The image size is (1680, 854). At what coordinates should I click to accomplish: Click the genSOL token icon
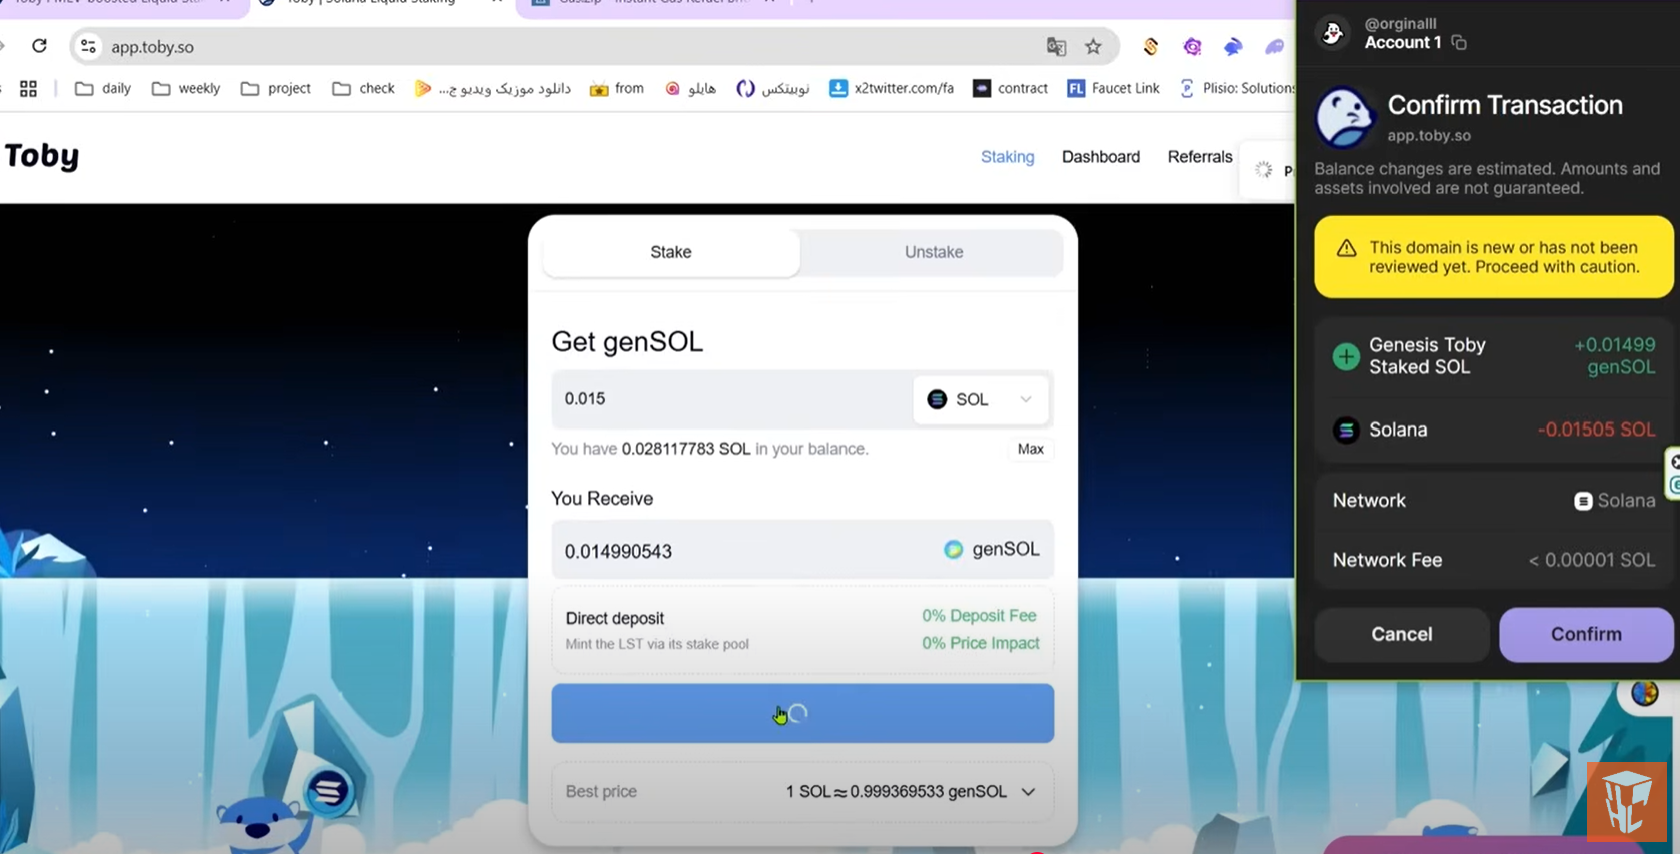(x=953, y=549)
